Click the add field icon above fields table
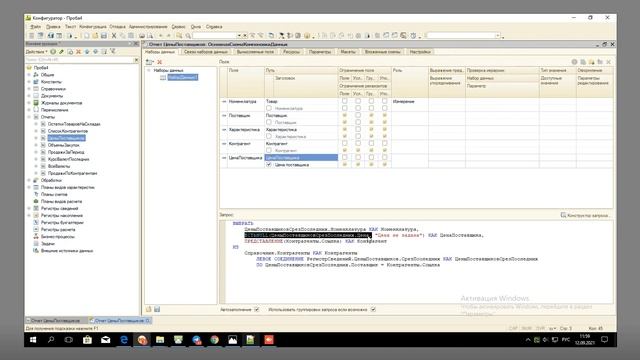 [575, 62]
